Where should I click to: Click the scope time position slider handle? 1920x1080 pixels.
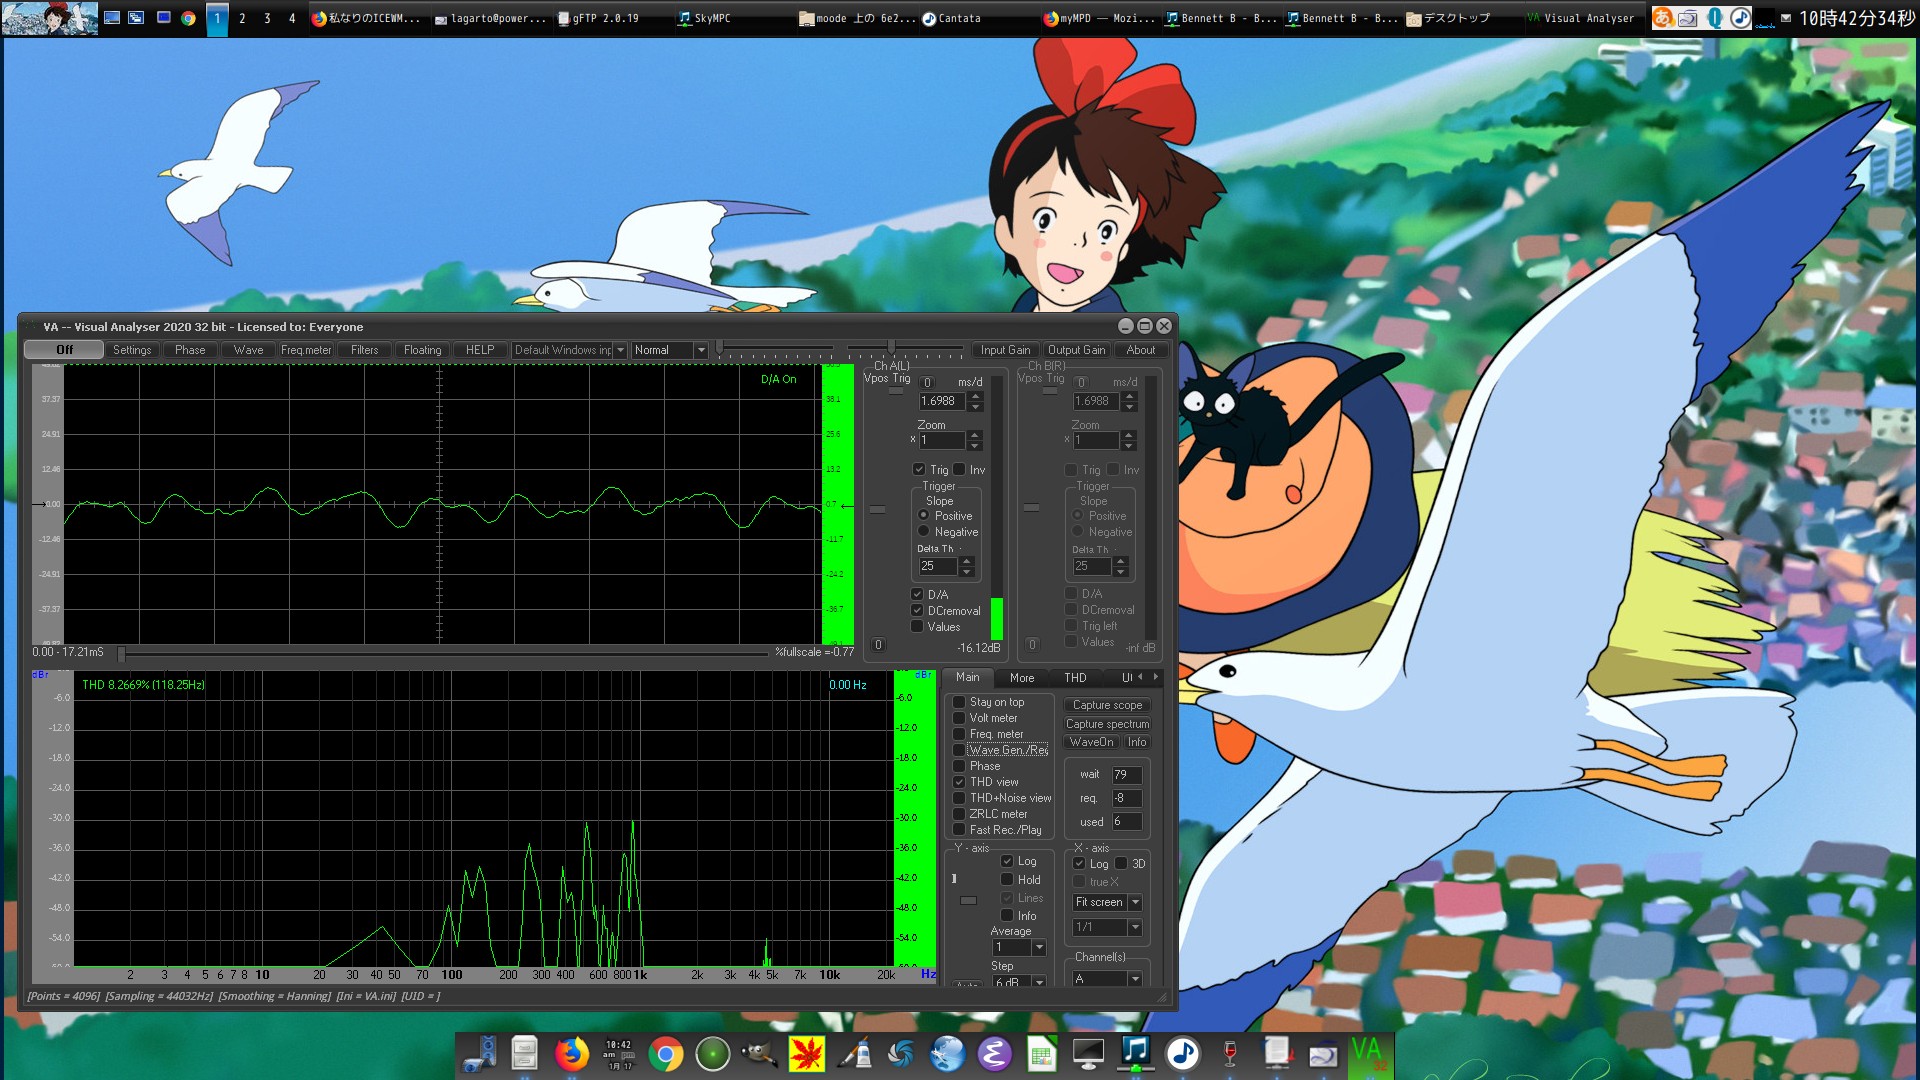121,654
